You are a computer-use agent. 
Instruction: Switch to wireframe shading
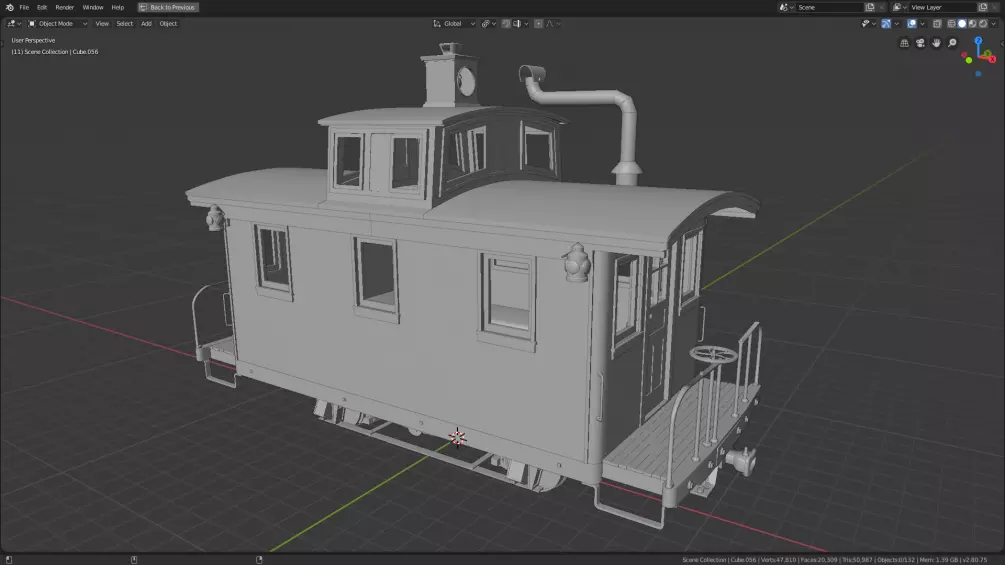tap(951, 24)
